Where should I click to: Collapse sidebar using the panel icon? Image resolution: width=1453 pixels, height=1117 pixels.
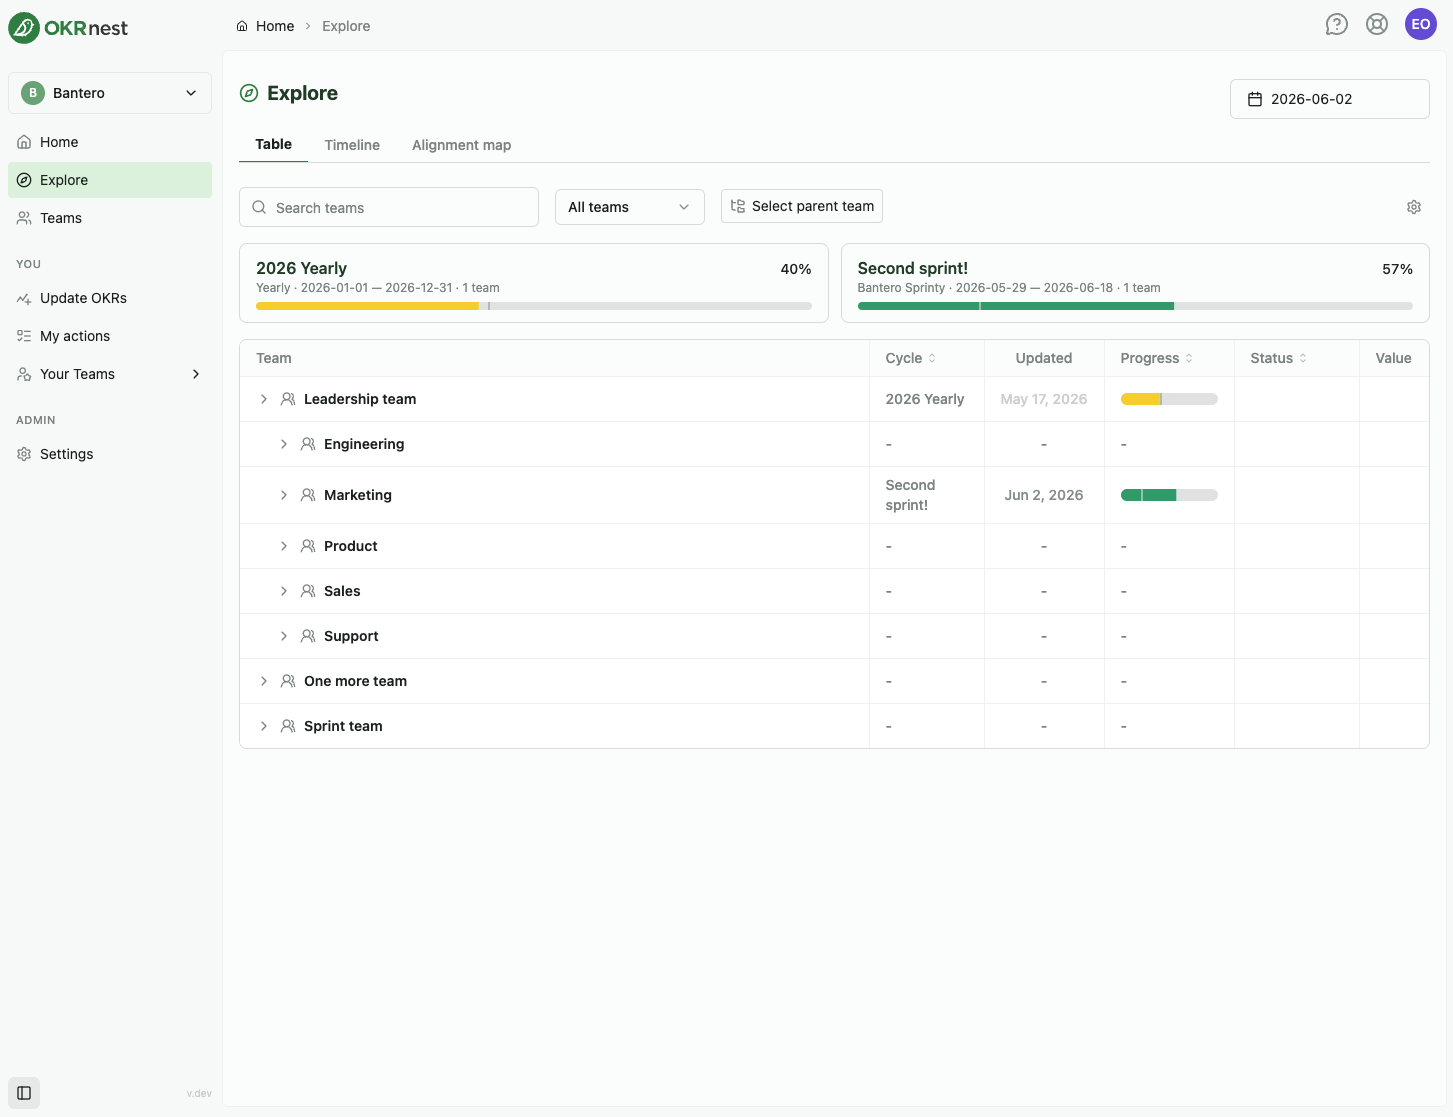tap(24, 1093)
